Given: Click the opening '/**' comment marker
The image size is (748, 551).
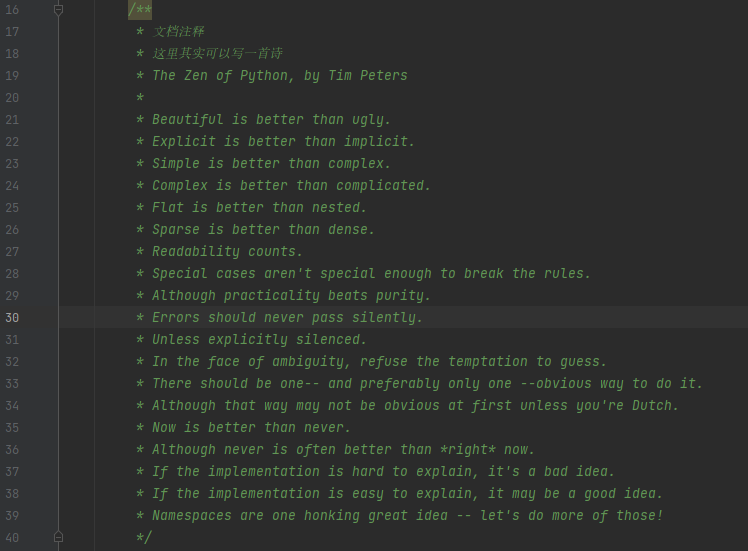Looking at the screenshot, I should [139, 10].
